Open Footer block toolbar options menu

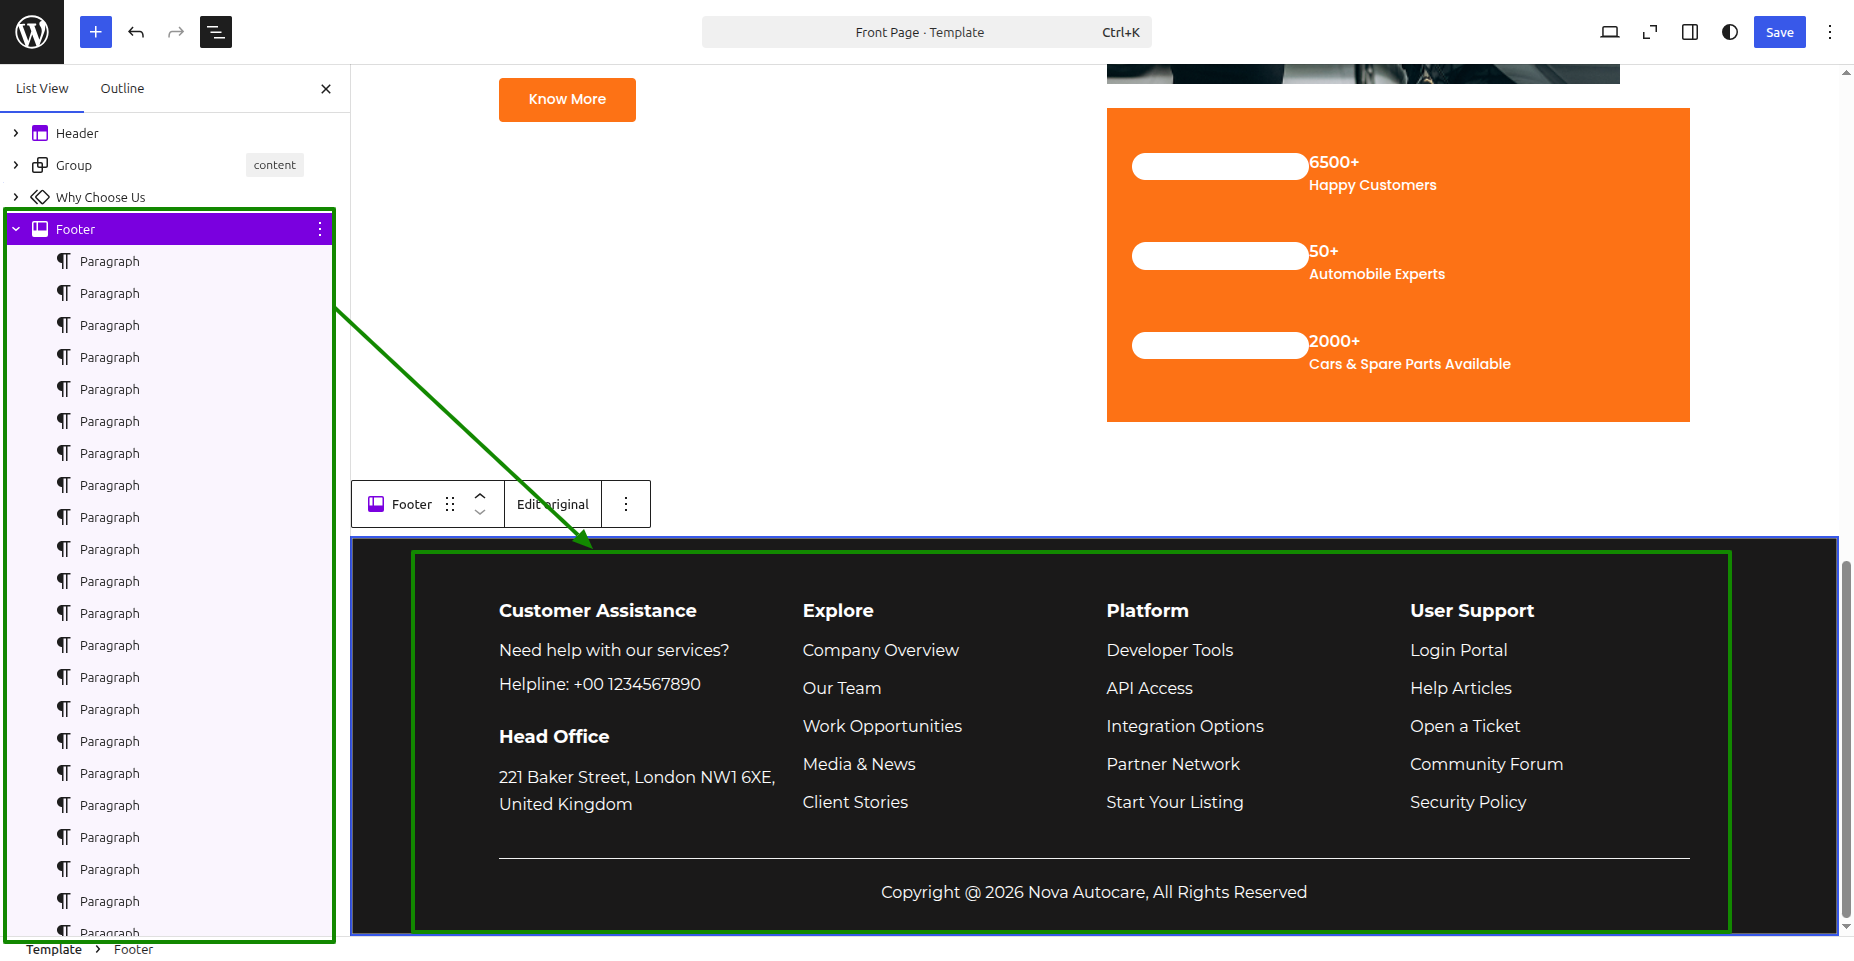click(x=626, y=504)
